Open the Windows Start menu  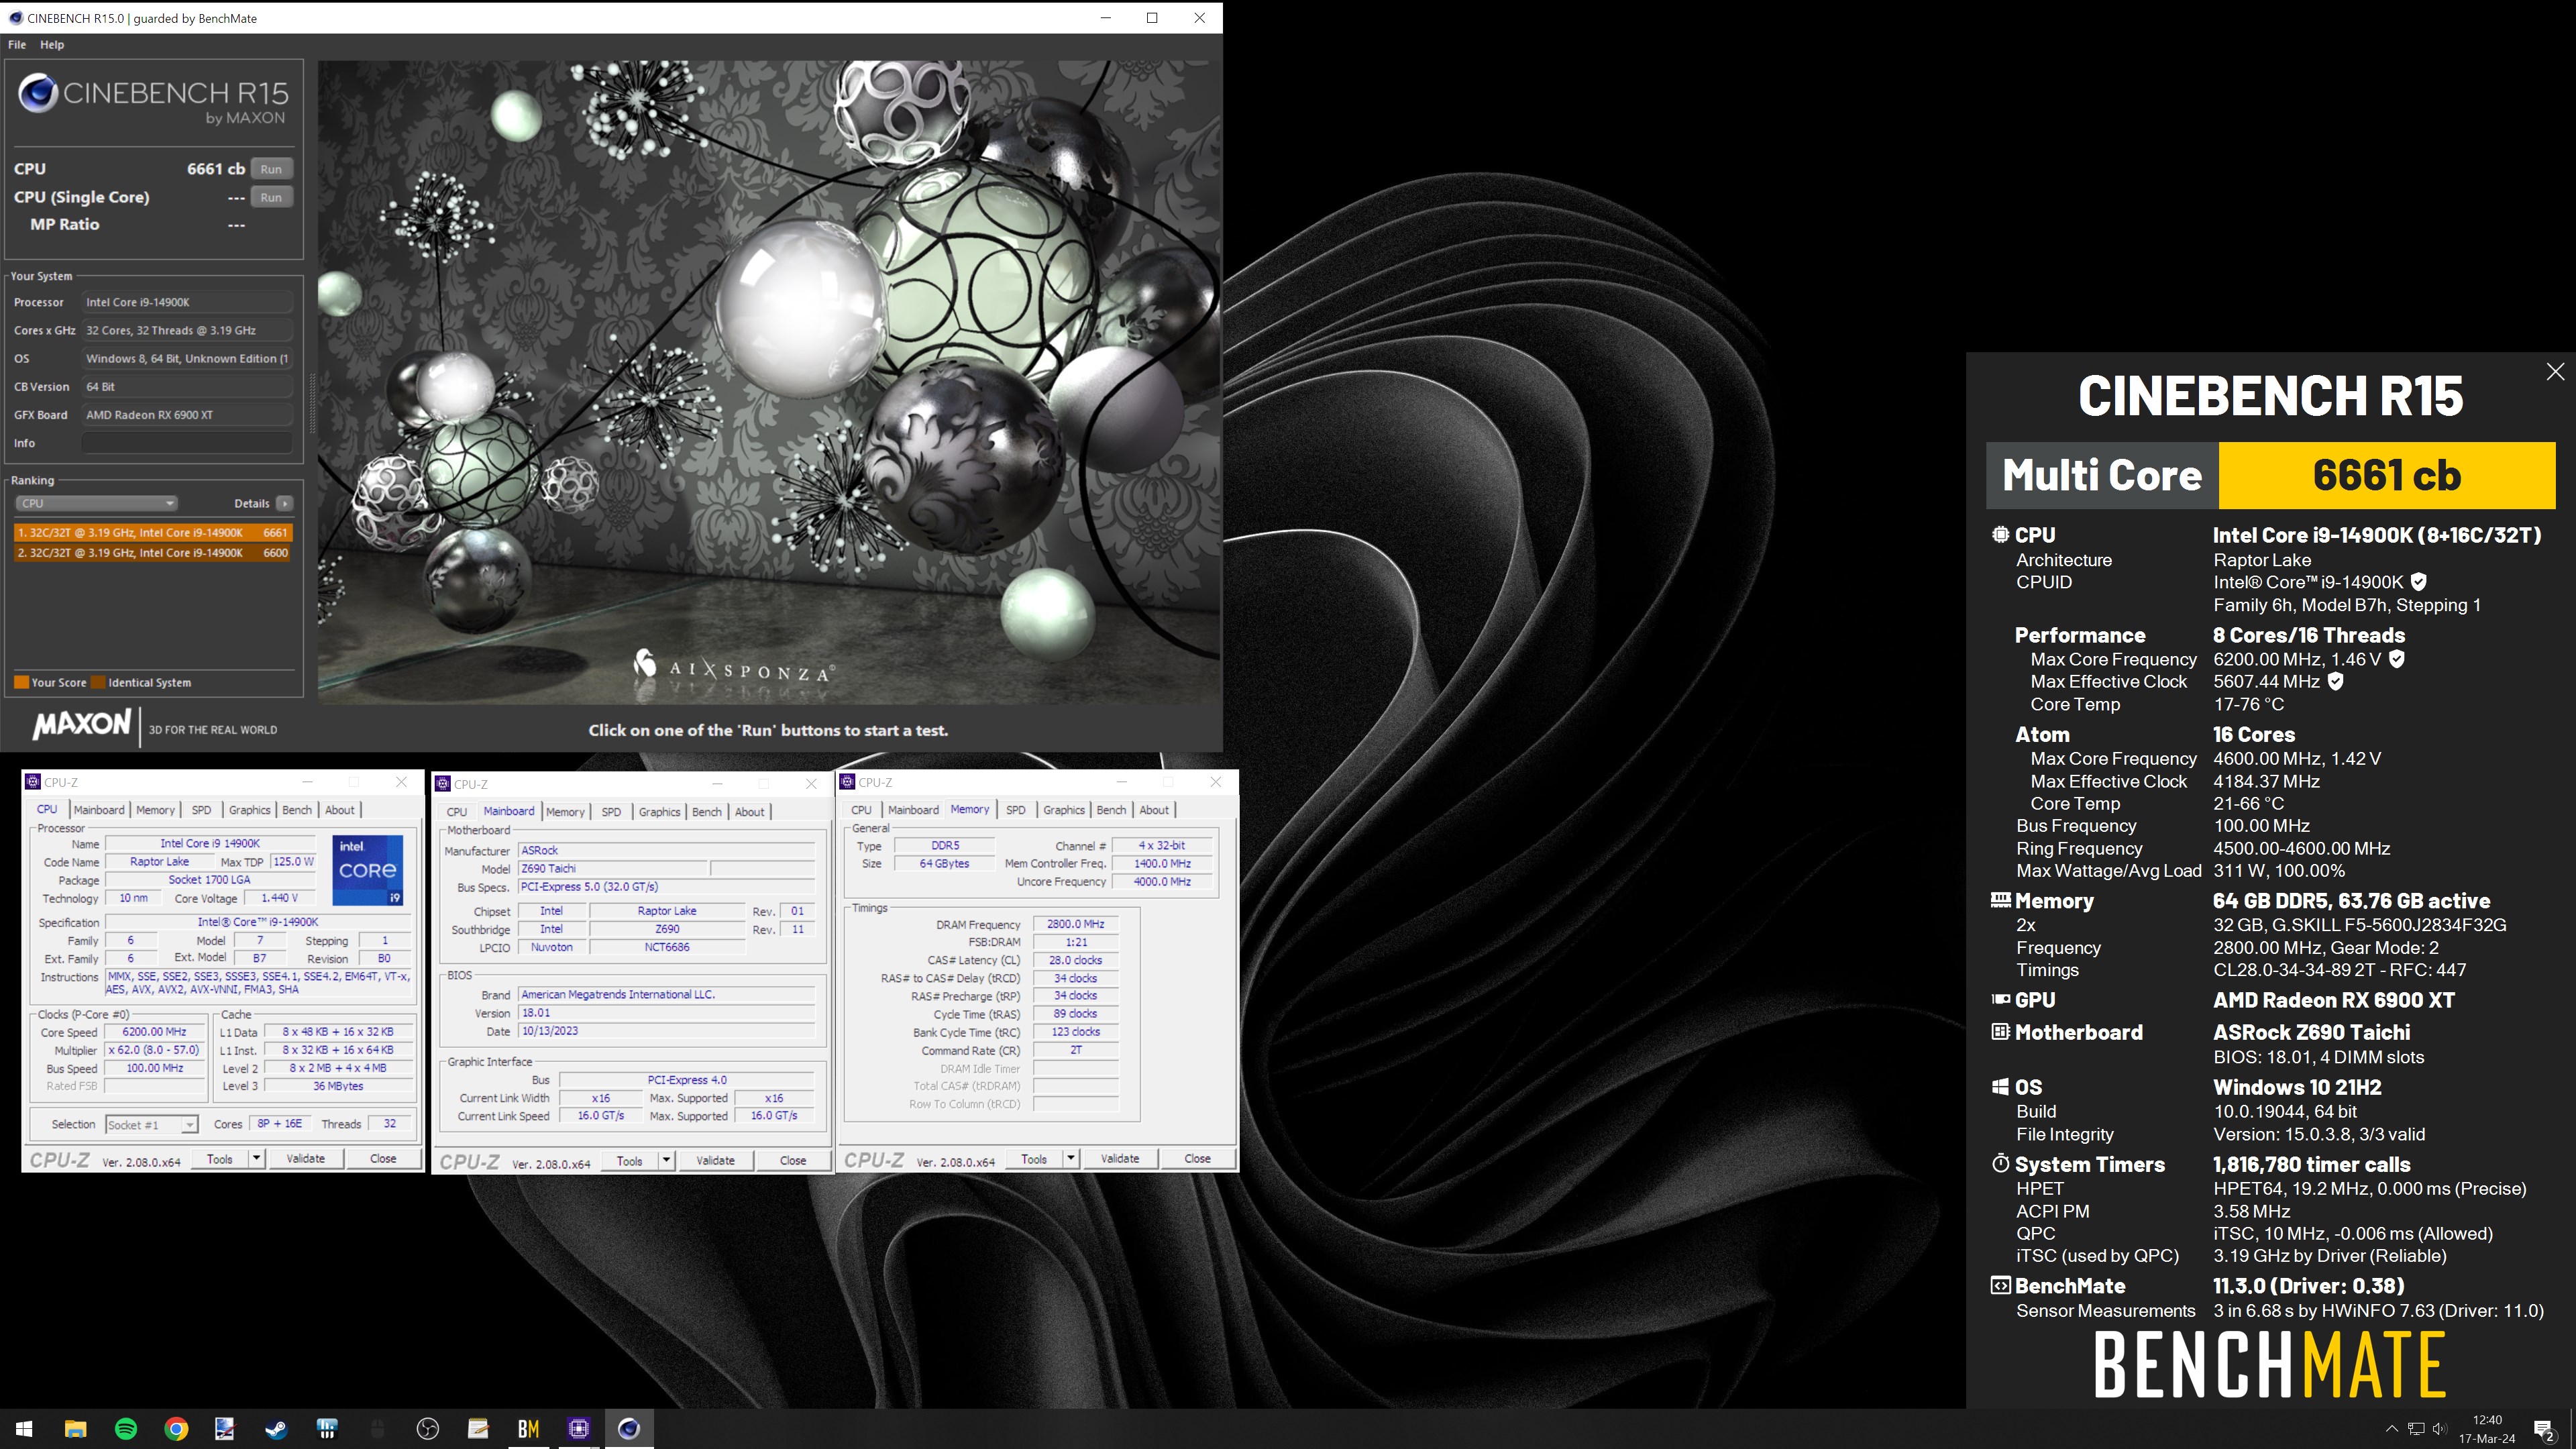click(24, 1429)
